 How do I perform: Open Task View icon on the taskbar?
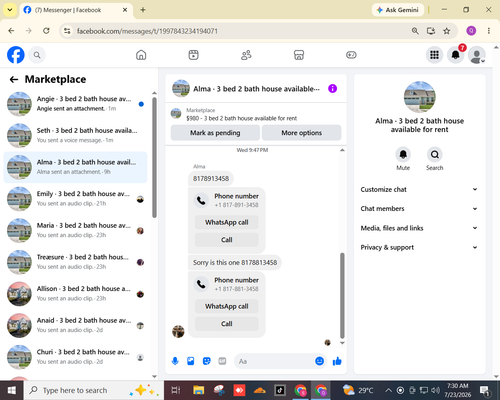(x=176, y=390)
